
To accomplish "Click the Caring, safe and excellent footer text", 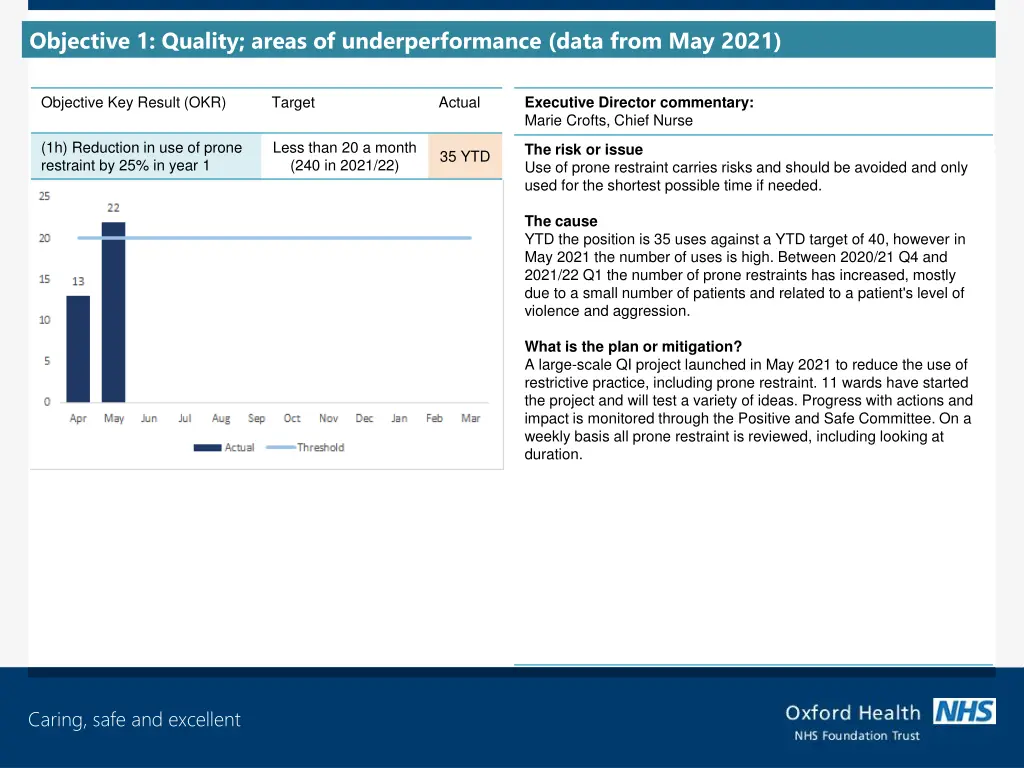I will [134, 719].
